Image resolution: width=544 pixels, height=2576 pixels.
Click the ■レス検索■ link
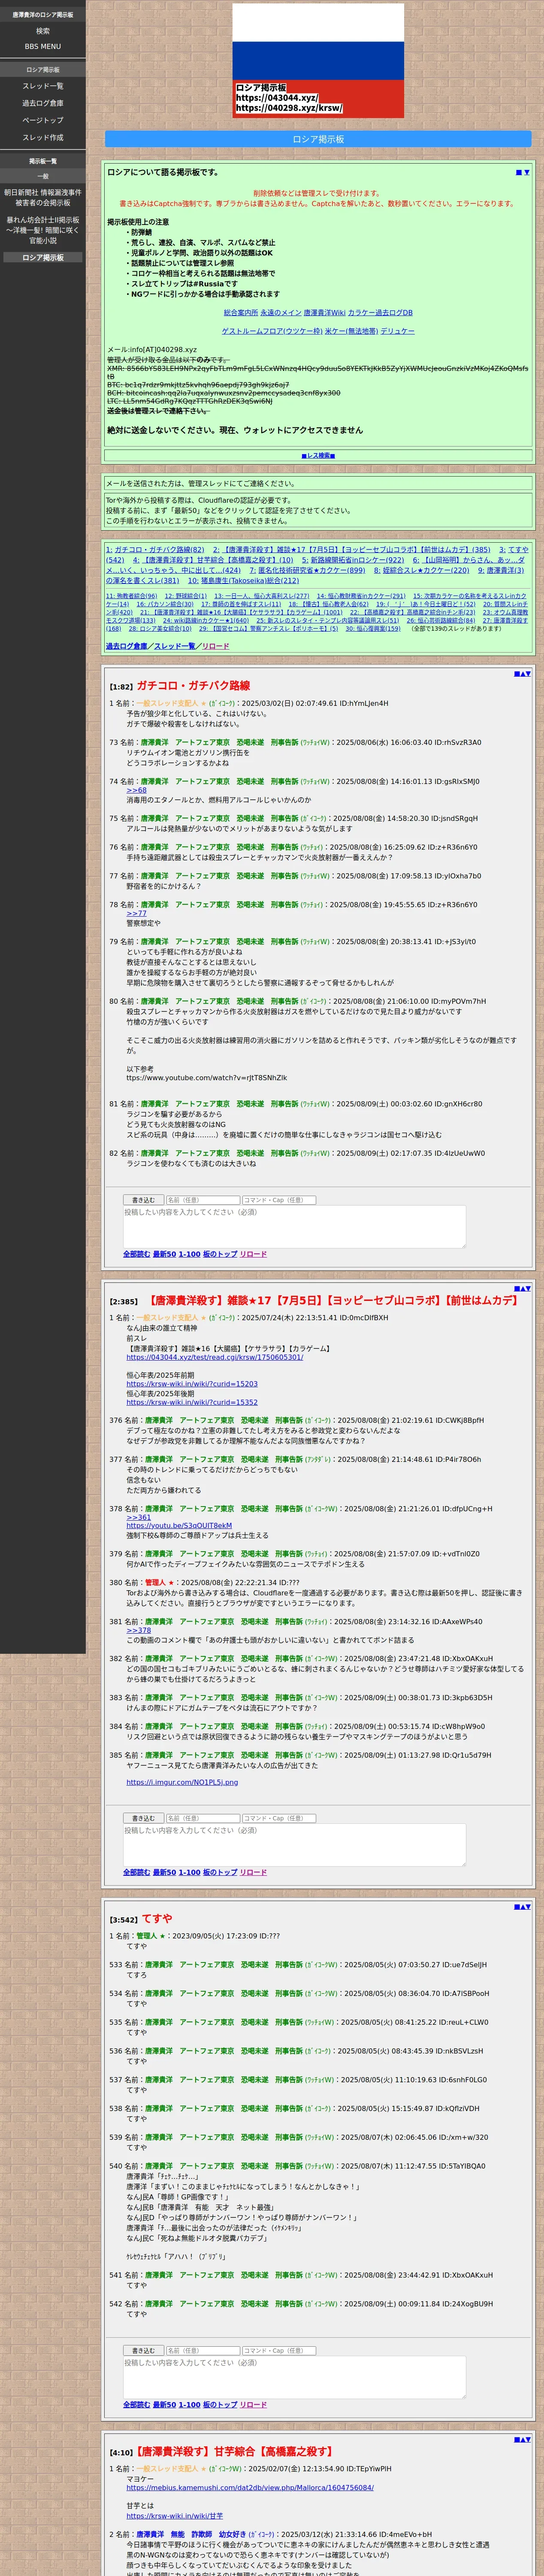point(318,455)
